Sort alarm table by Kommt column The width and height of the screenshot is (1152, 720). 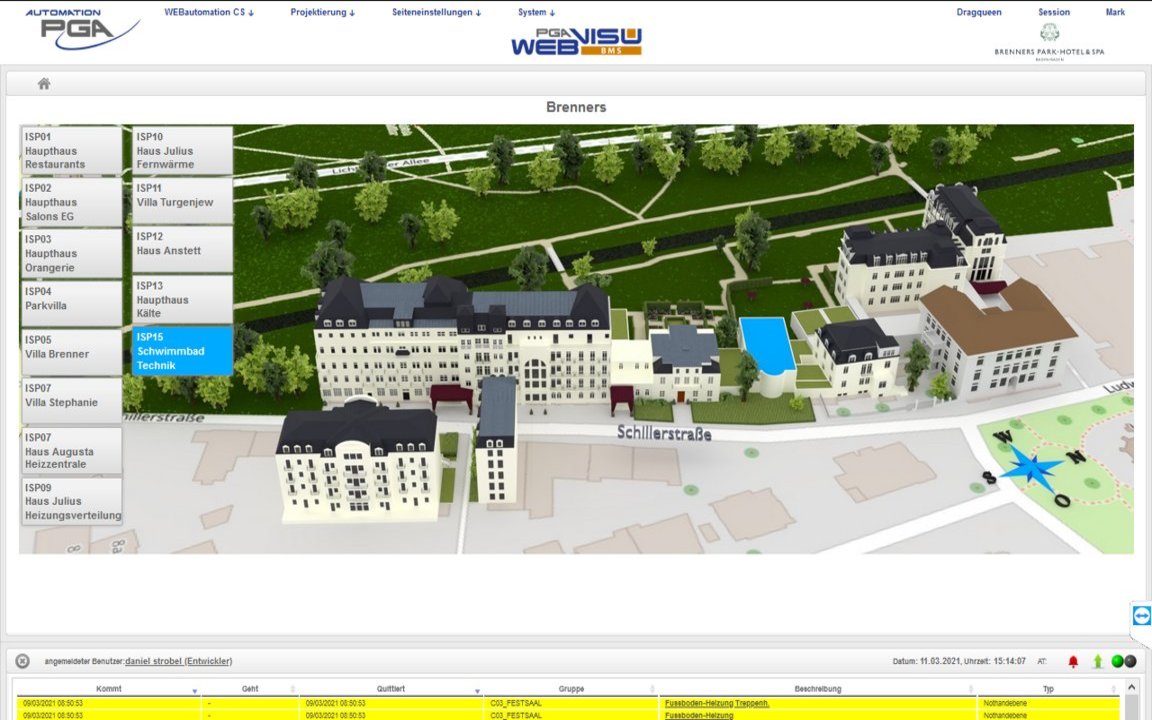109,689
